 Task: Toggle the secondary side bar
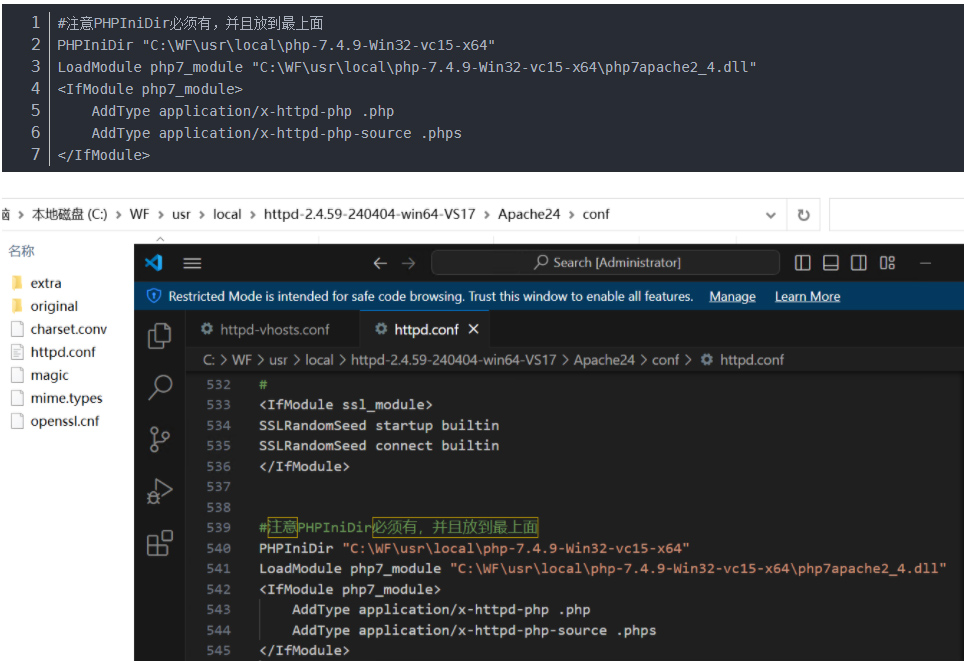tap(859, 263)
